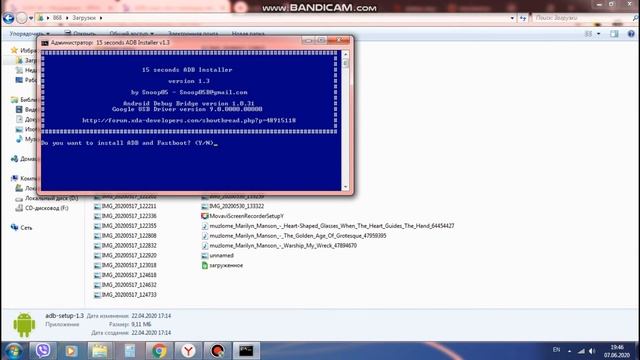Screen dimensions: 640x360
Task: Select file IMG_20200517_124618
Action: point(125,275)
